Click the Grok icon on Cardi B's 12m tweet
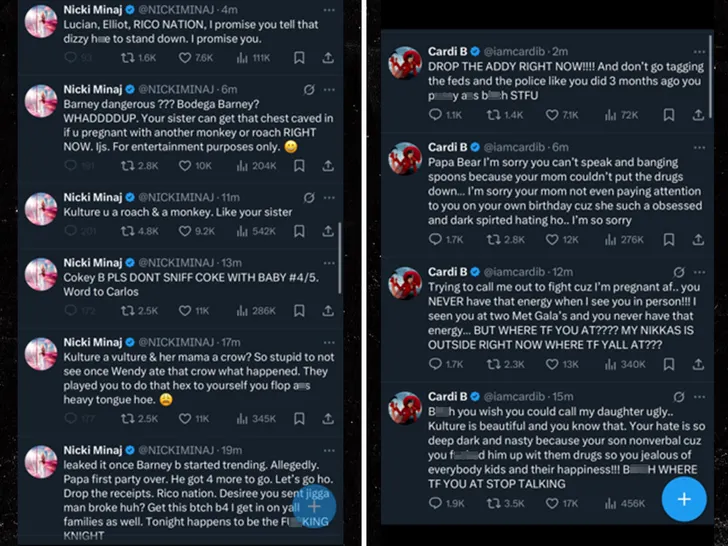 (677, 271)
